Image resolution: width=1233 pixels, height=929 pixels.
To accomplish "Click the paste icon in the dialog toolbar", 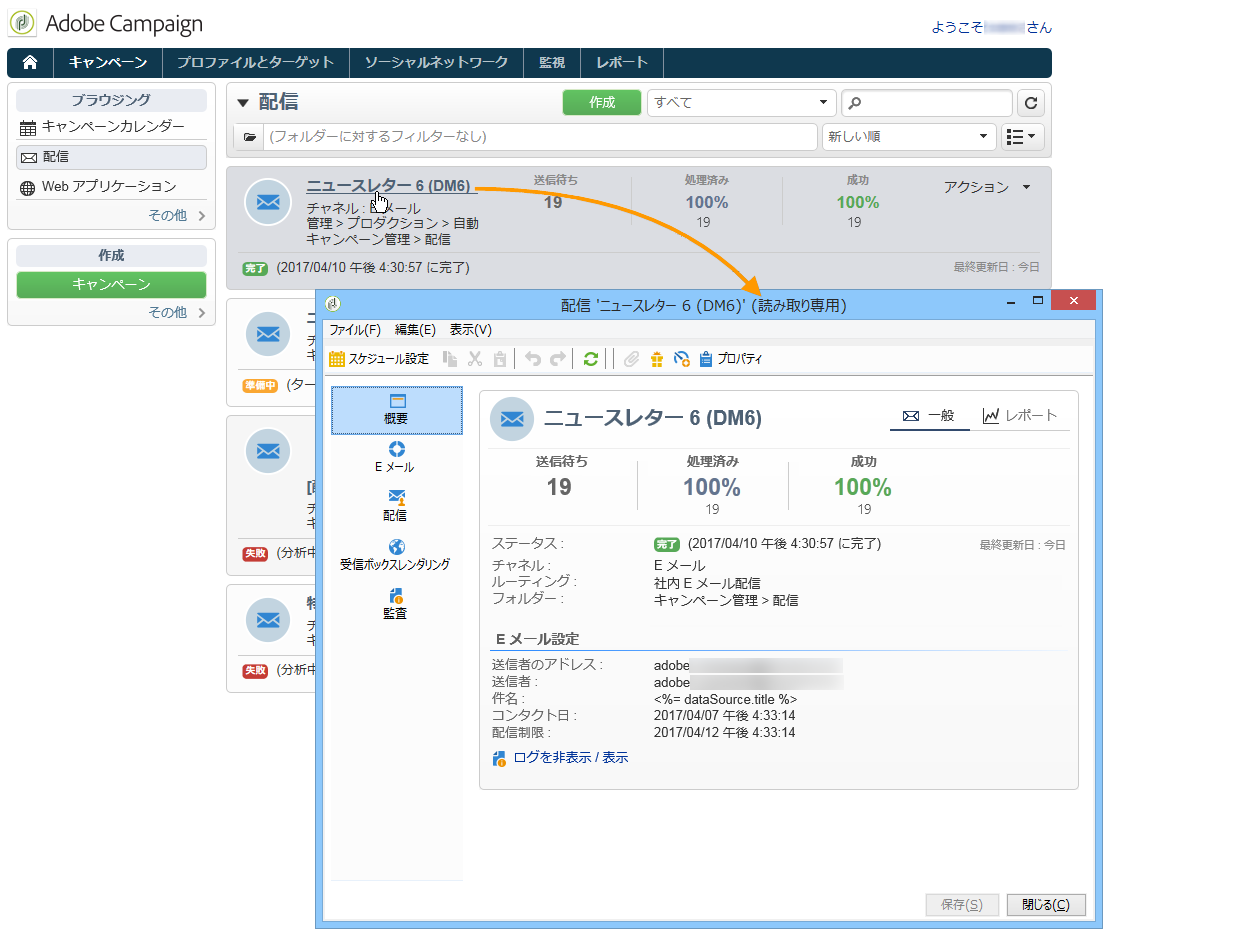I will pos(500,359).
